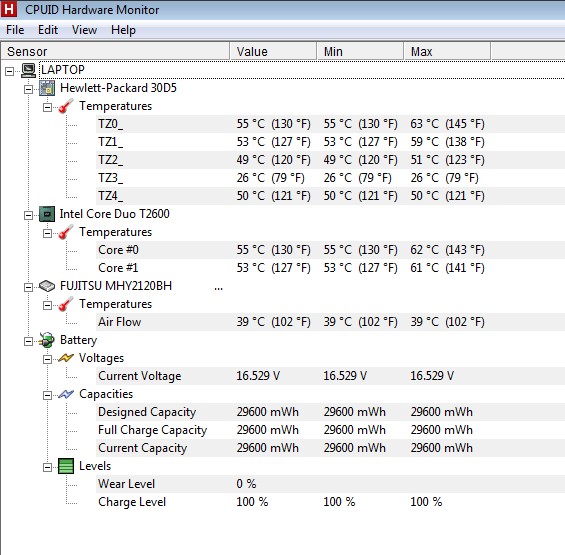The width and height of the screenshot is (565, 555).
Task: Click the CPUID Hardware Monitor title bar
Action: coord(282,9)
